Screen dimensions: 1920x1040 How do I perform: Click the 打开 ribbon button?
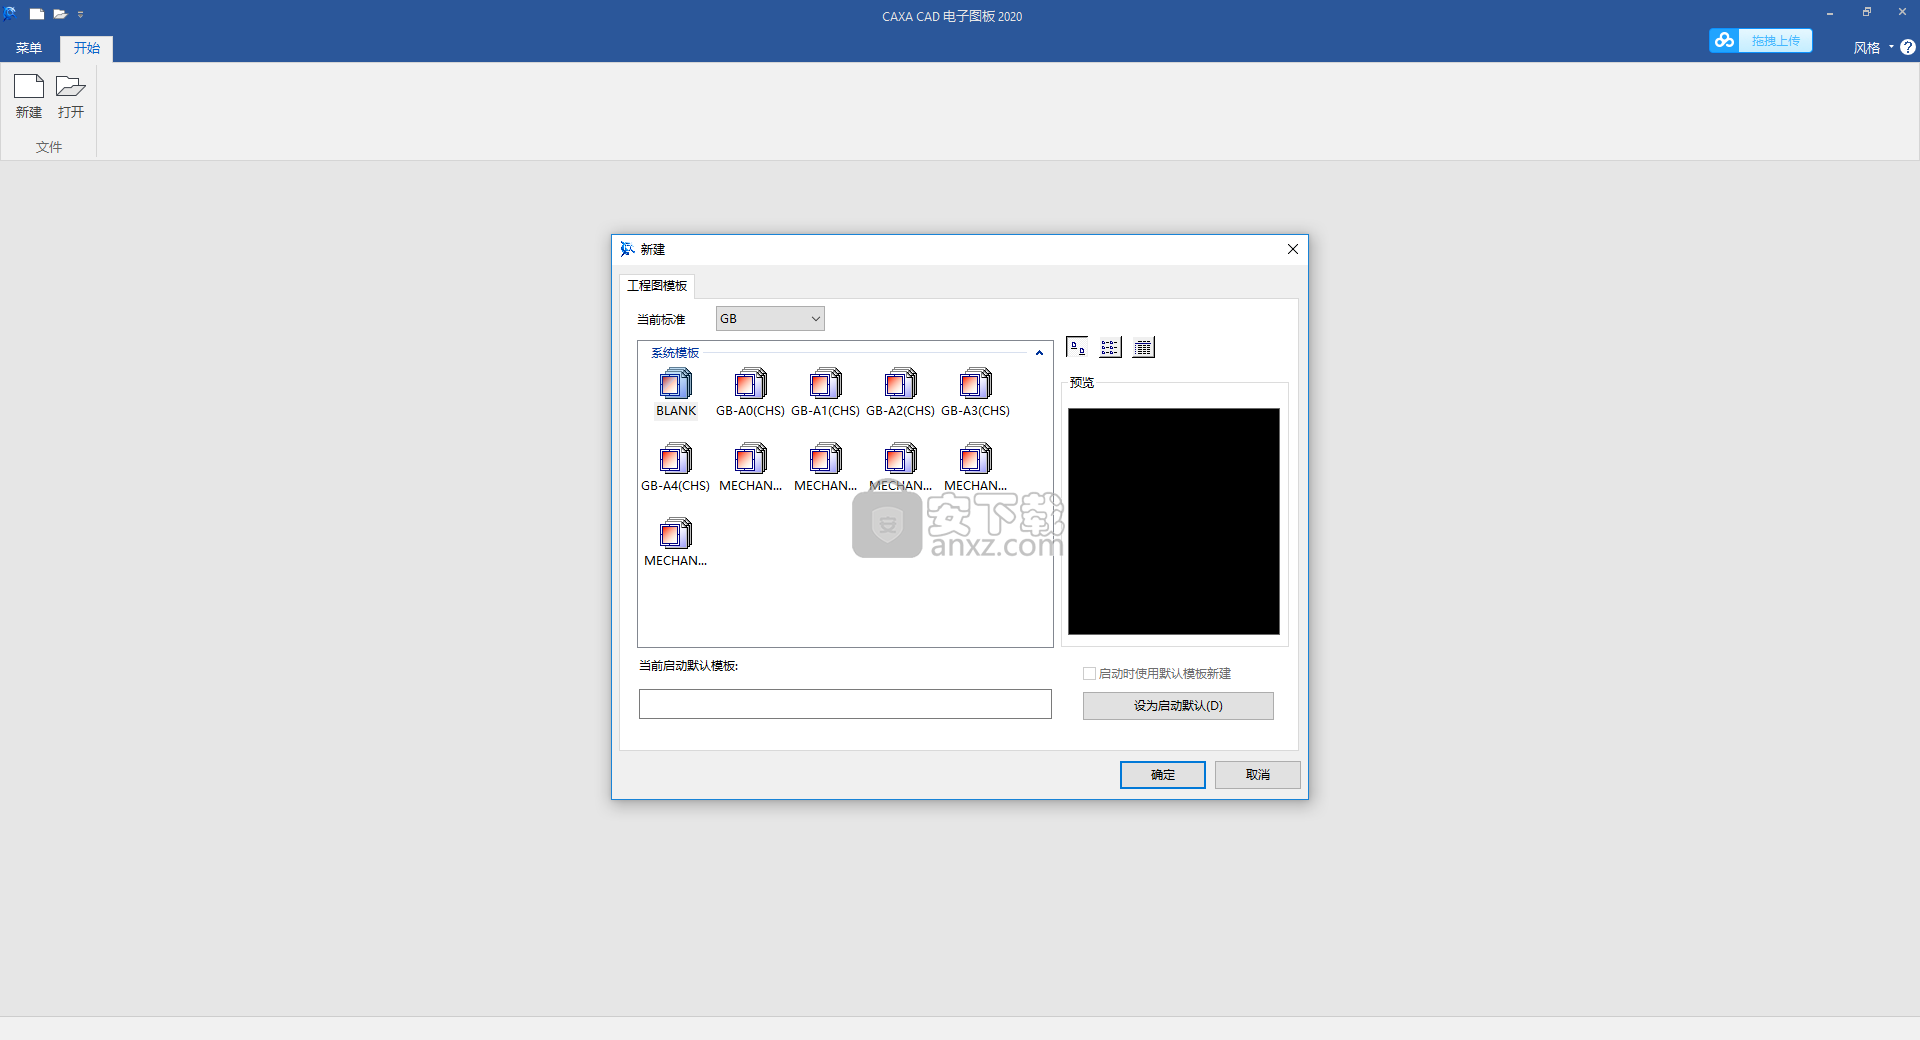tap(71, 96)
